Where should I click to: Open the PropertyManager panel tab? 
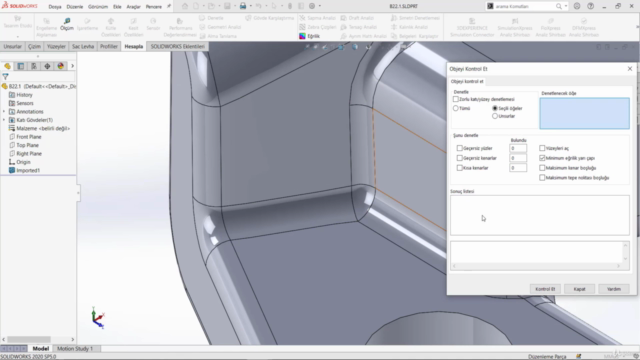21,66
